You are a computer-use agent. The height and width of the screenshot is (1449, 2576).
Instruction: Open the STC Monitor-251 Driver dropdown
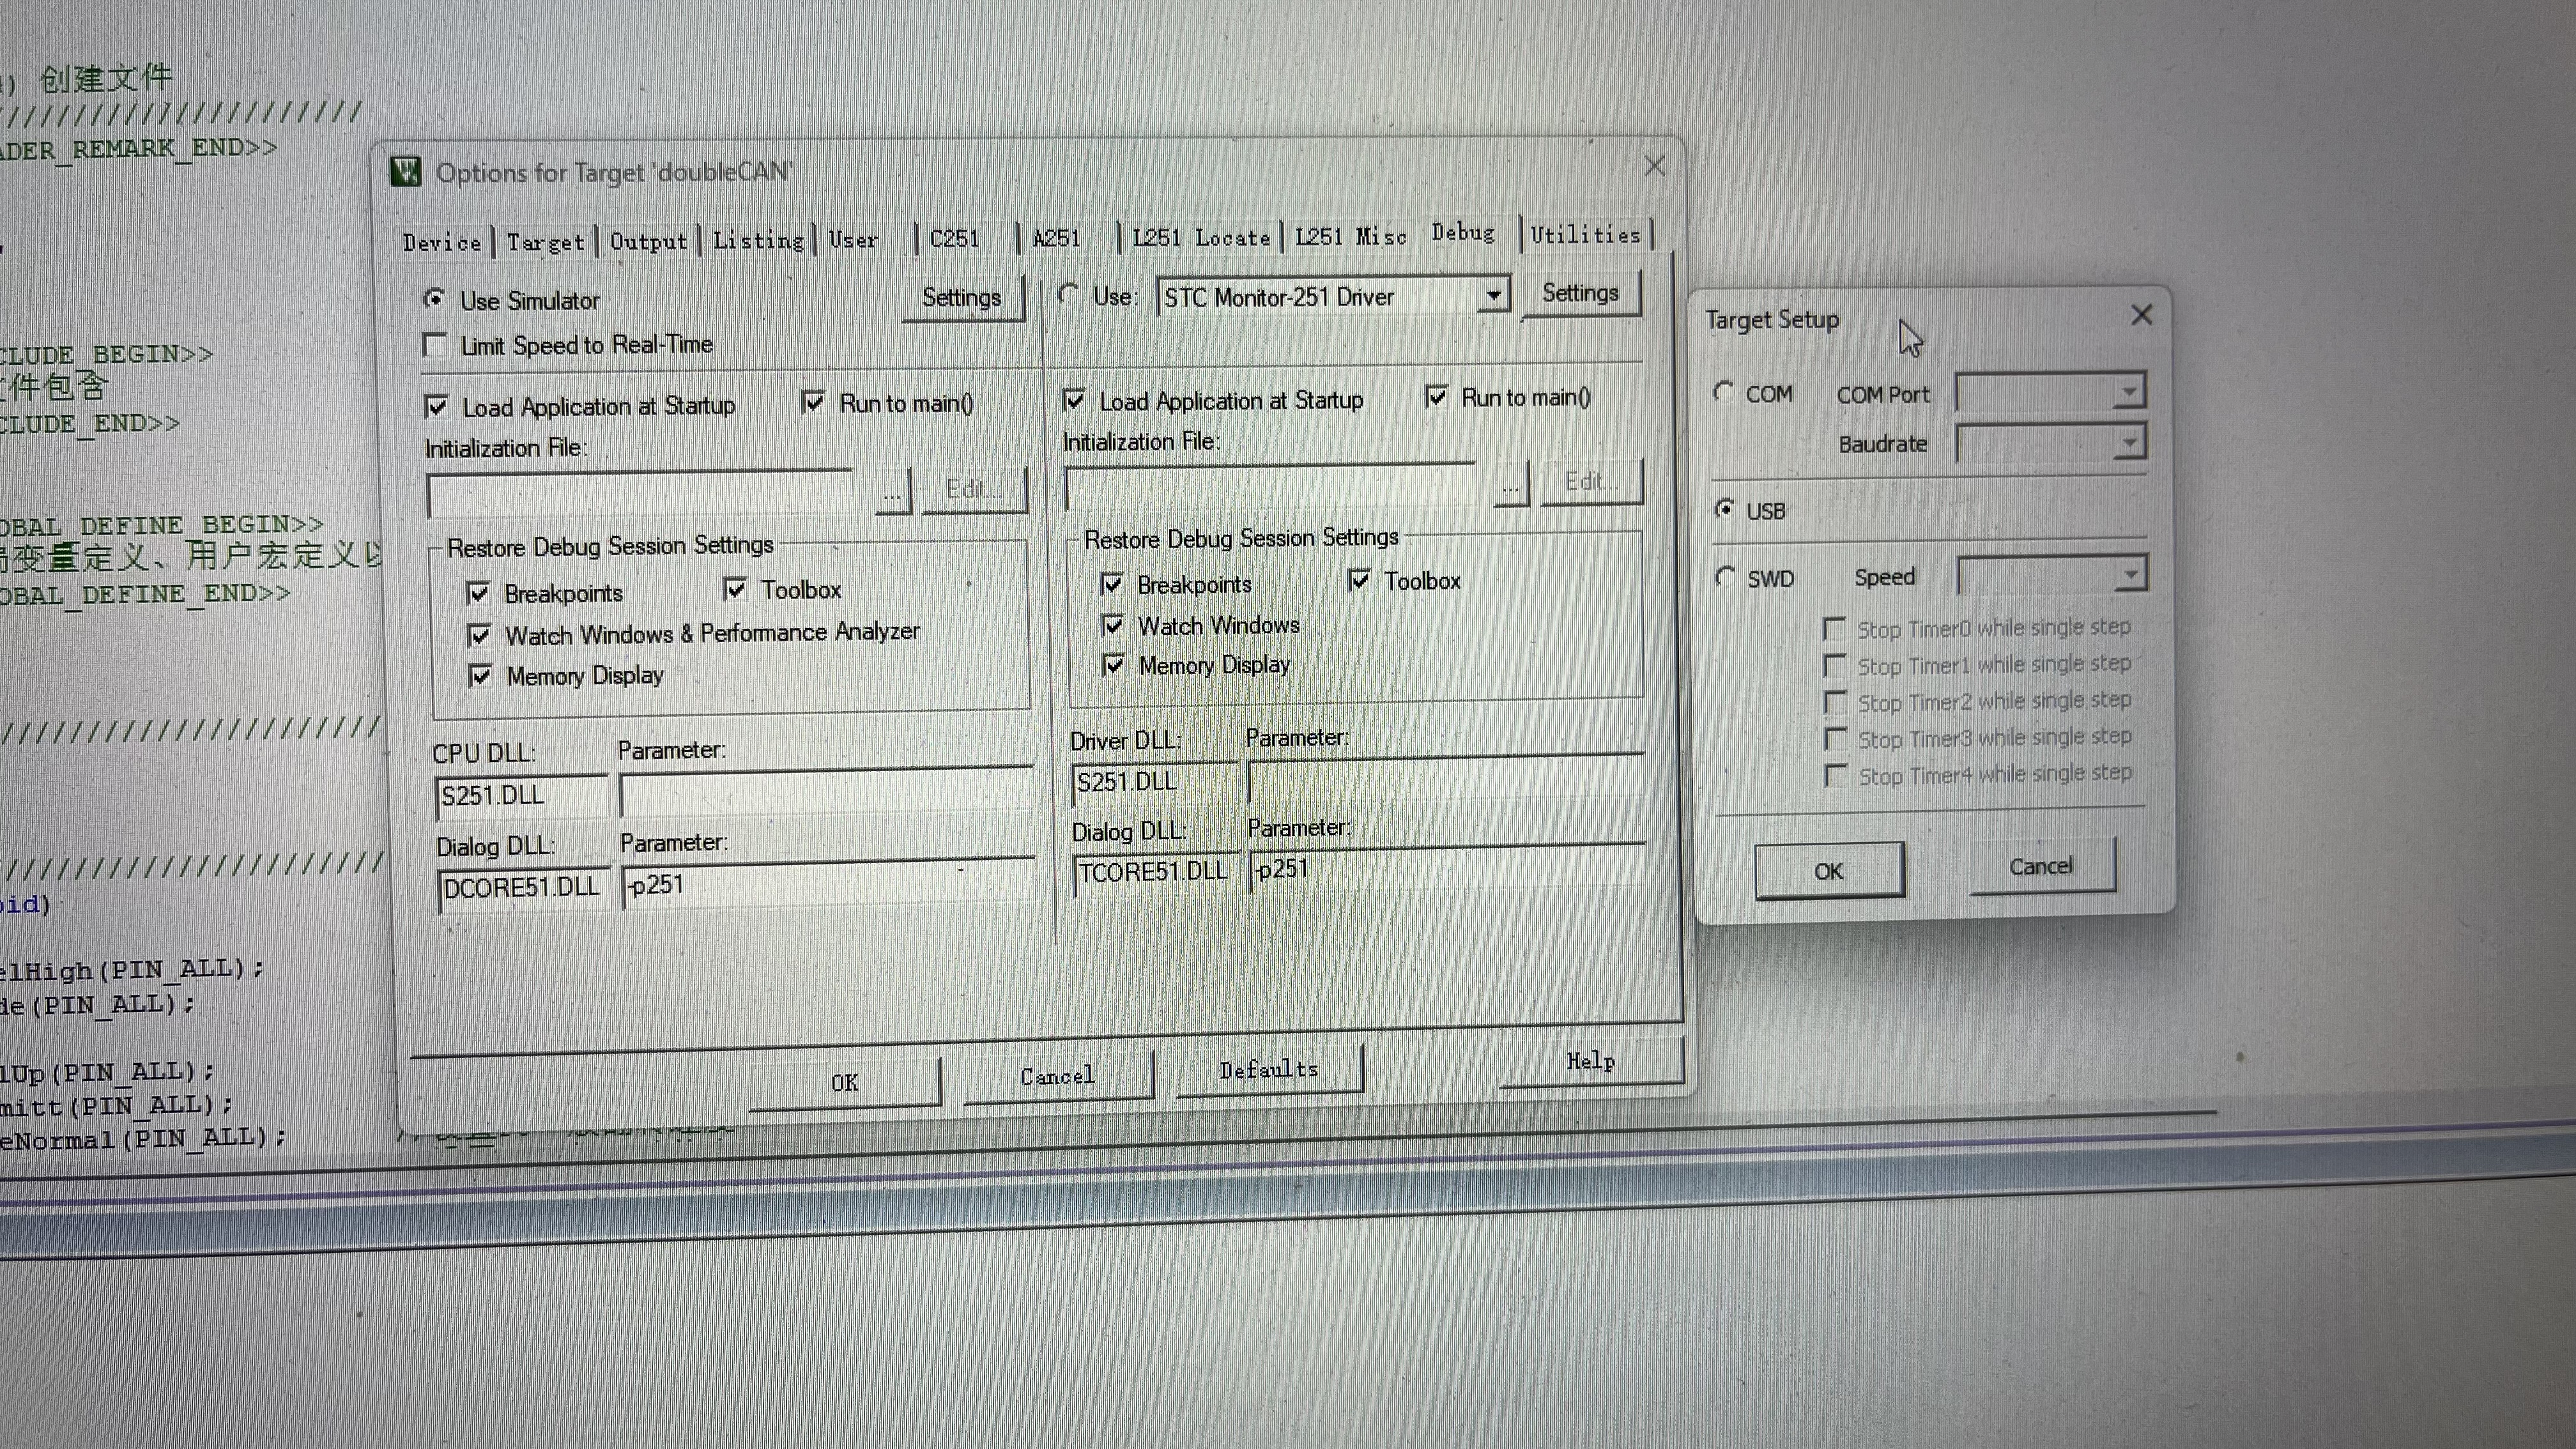pyautogui.click(x=1493, y=295)
